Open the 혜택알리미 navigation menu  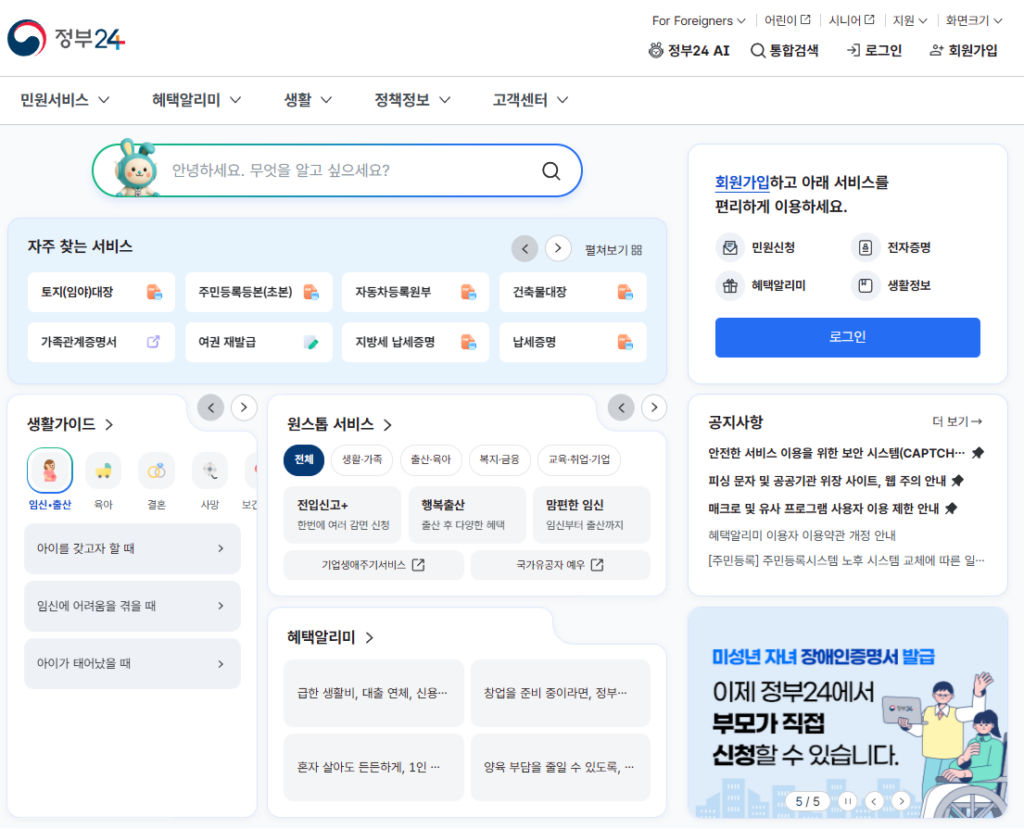[x=197, y=100]
